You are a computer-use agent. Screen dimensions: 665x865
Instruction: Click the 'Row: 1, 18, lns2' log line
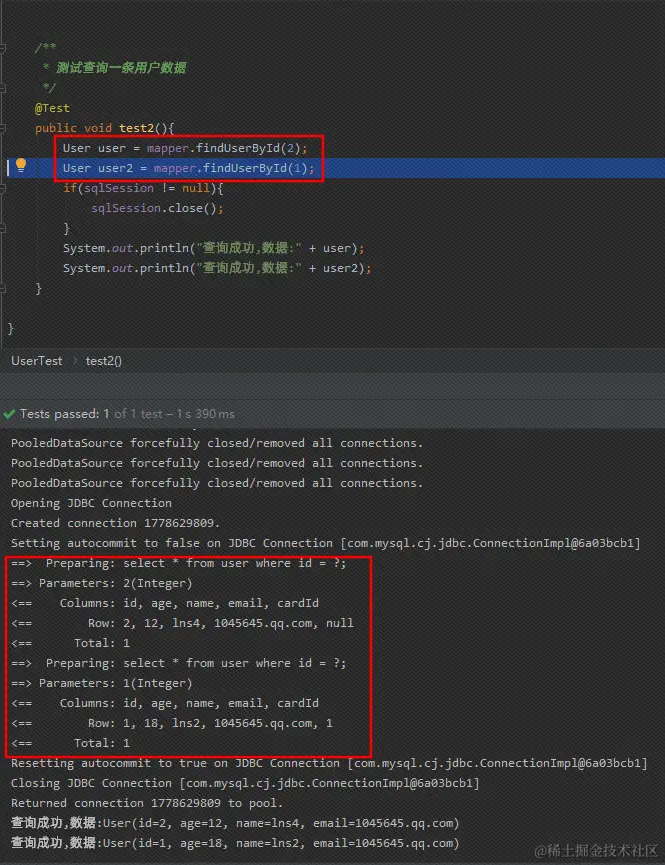(172, 723)
